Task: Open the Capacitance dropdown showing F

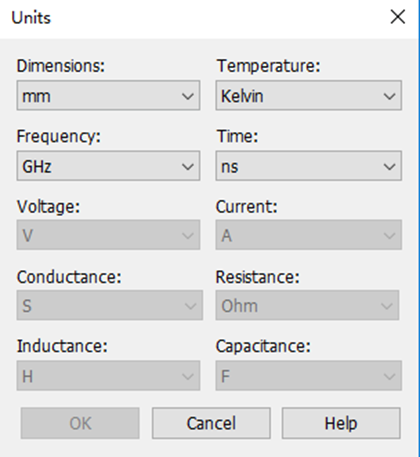Action: pyautogui.click(x=309, y=376)
